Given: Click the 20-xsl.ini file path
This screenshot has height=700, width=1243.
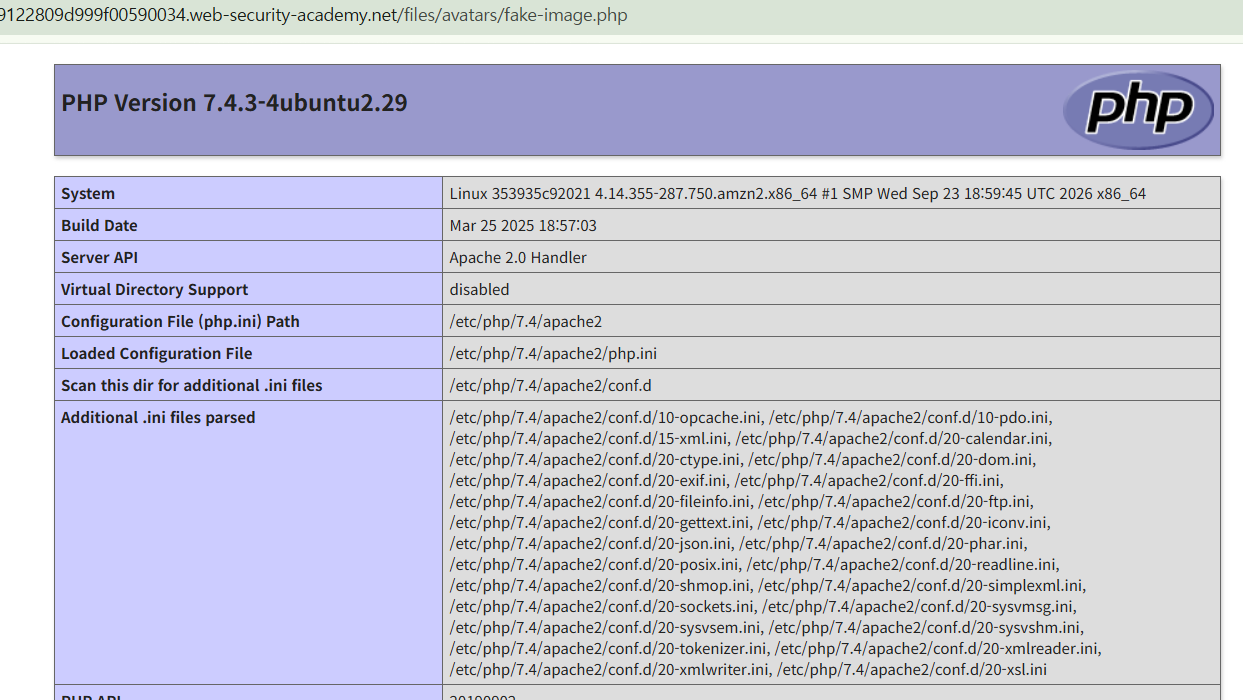Looking at the screenshot, I should (x=912, y=669).
